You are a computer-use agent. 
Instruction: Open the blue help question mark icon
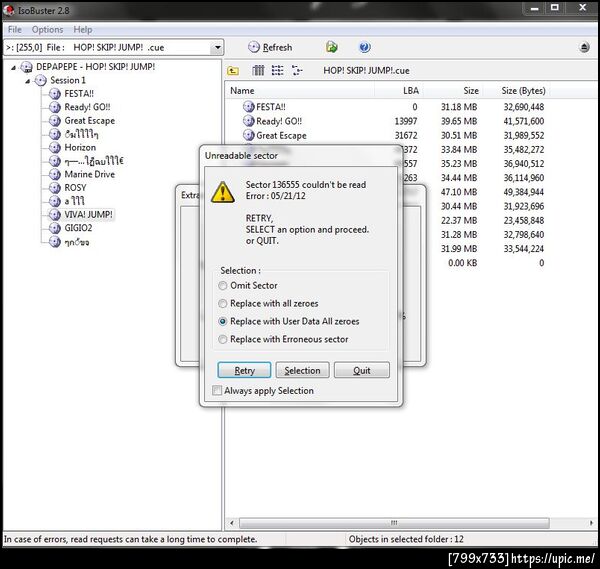coord(365,47)
